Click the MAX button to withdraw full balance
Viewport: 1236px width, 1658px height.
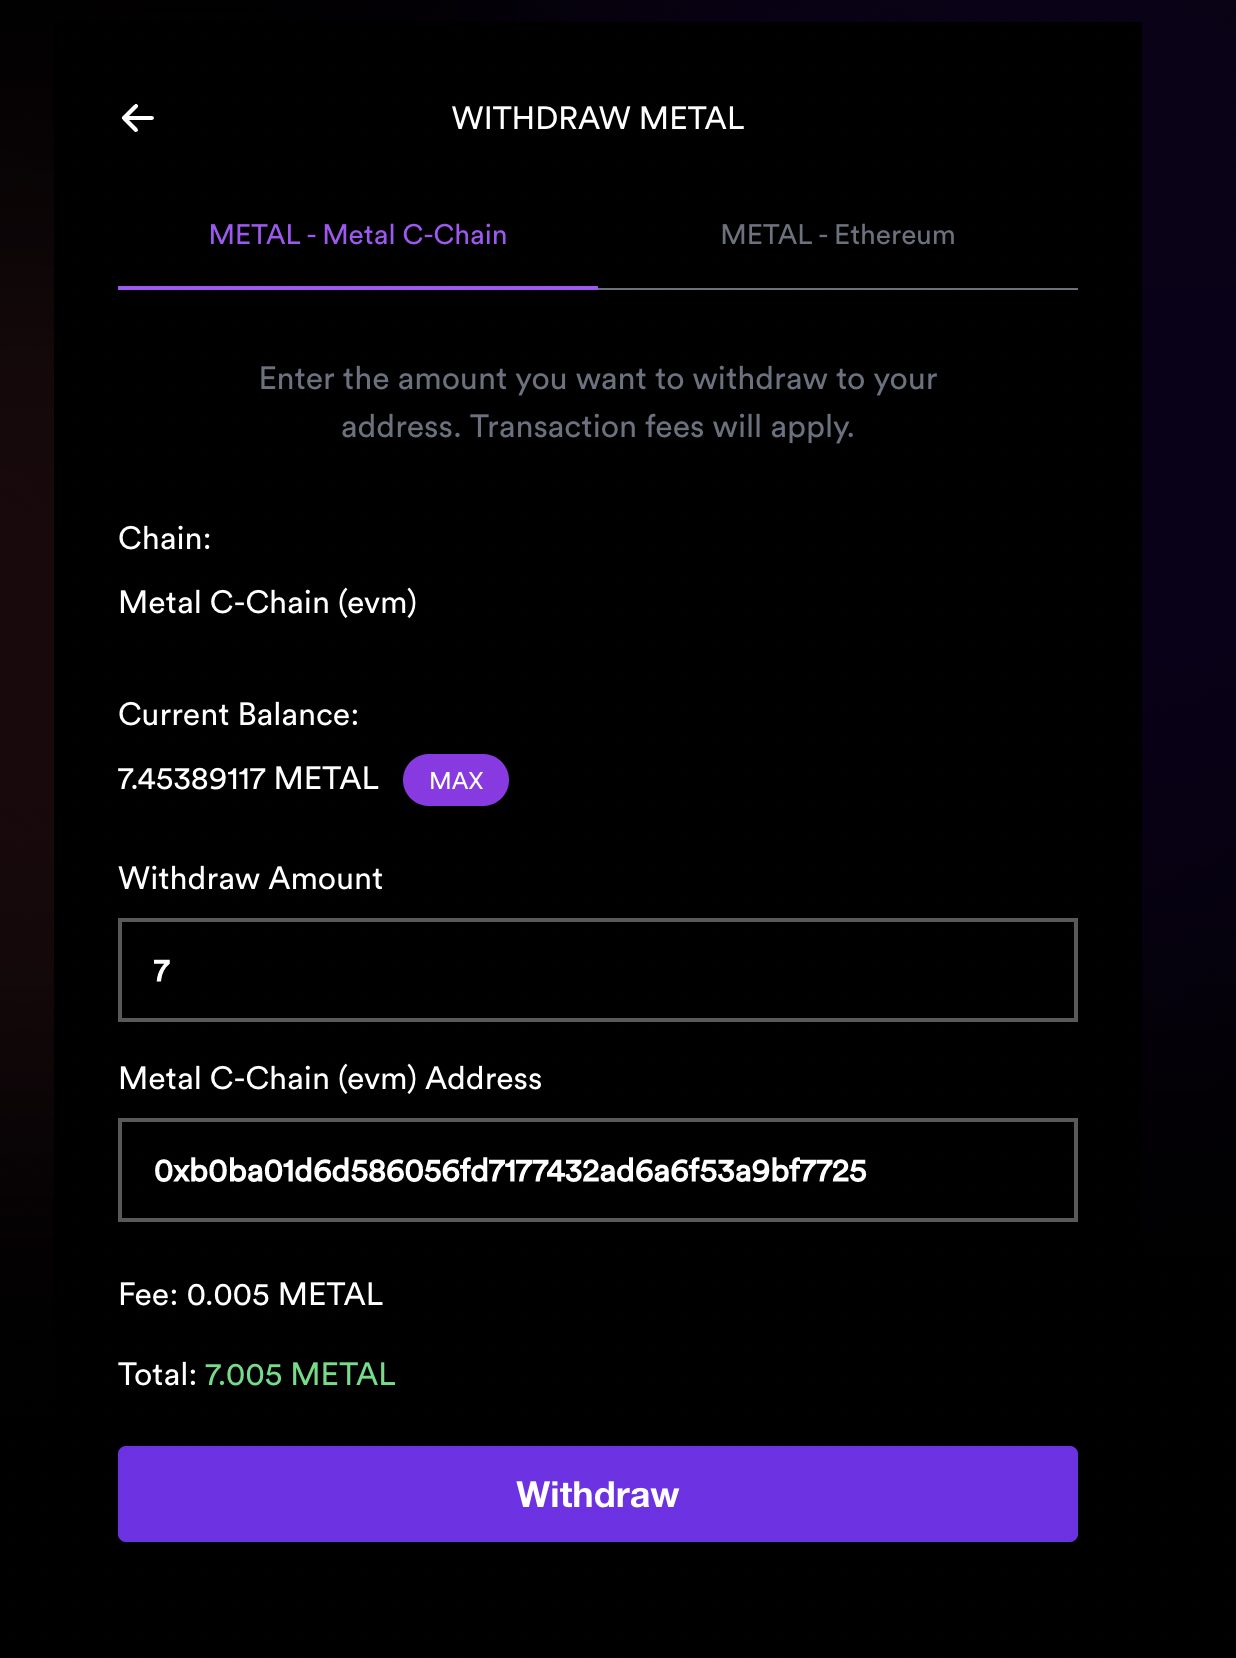pyautogui.click(x=455, y=779)
